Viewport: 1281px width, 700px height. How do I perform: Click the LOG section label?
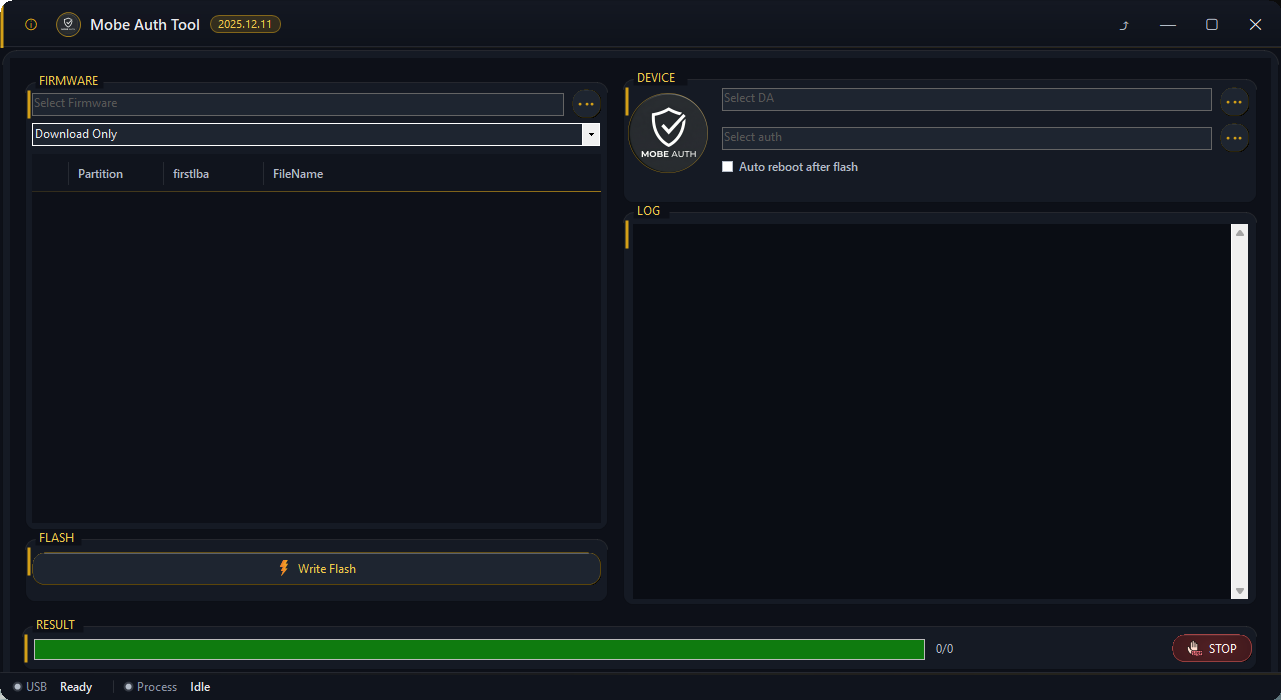tap(649, 211)
